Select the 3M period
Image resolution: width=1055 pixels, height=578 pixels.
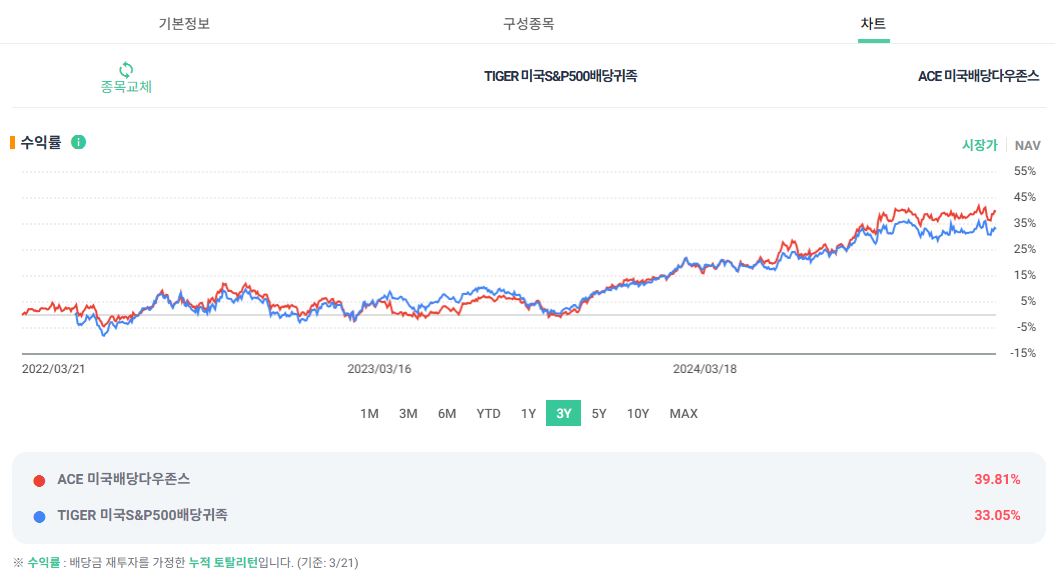coord(408,414)
